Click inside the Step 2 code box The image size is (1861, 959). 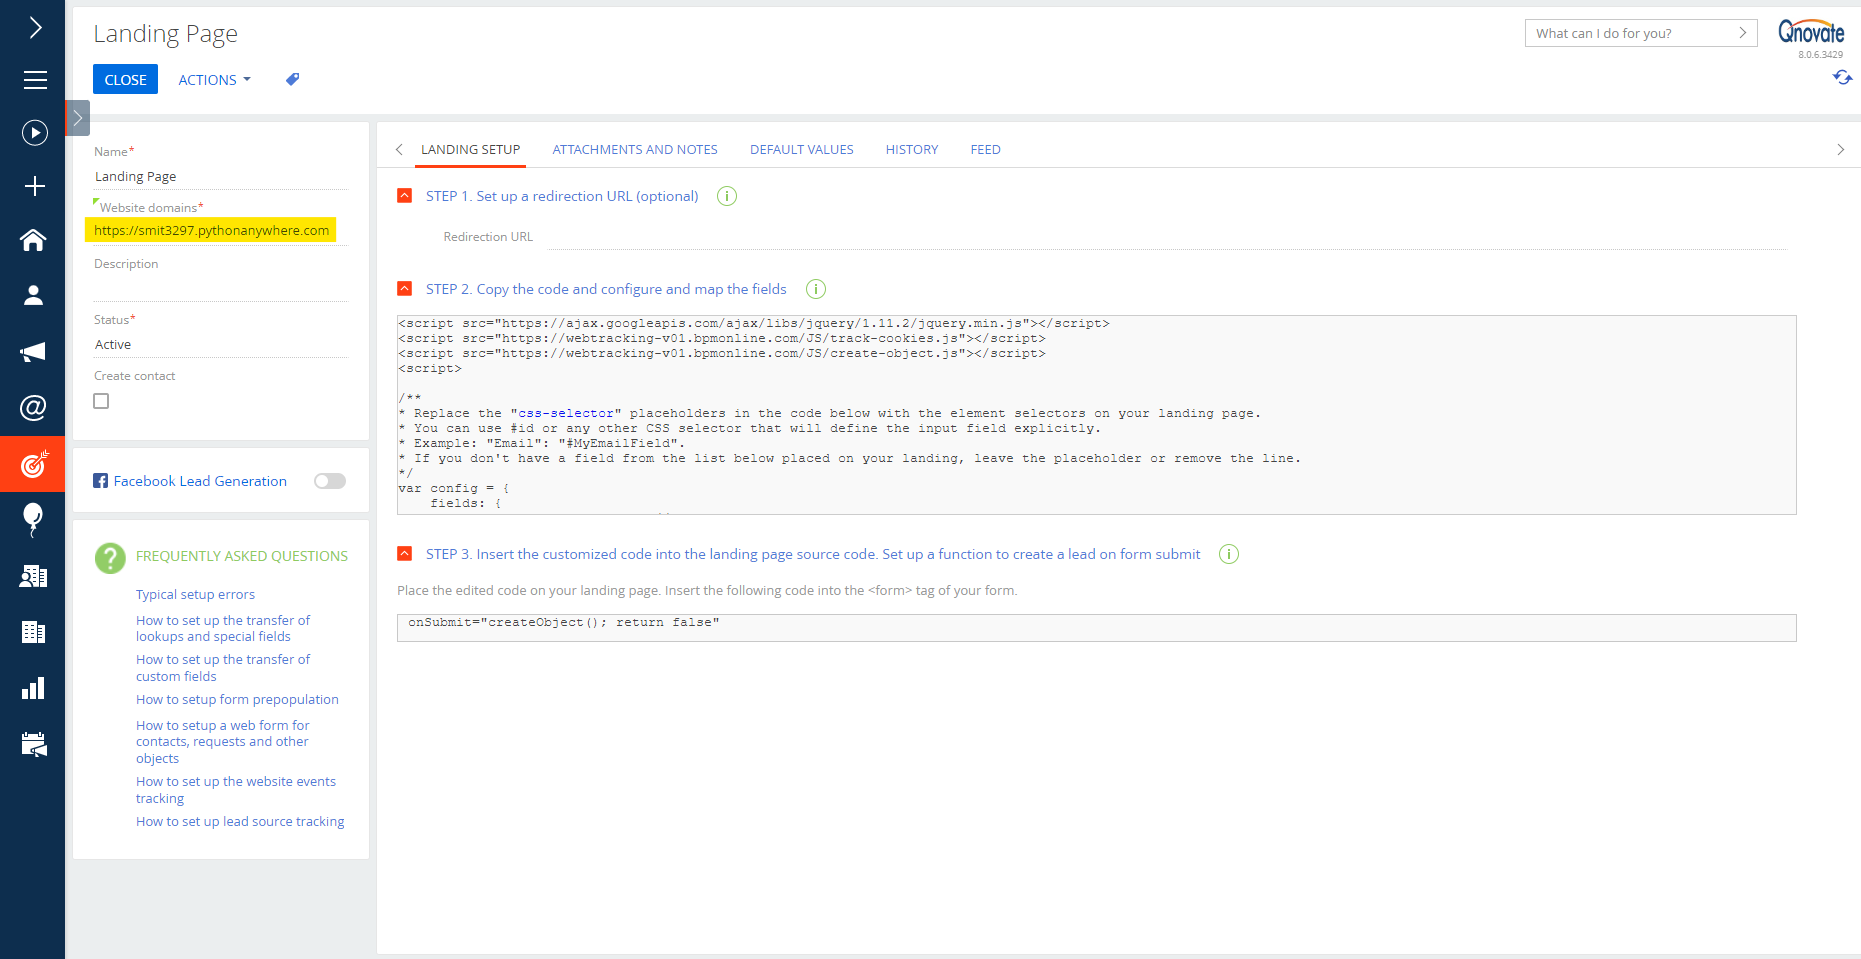click(x=1096, y=415)
